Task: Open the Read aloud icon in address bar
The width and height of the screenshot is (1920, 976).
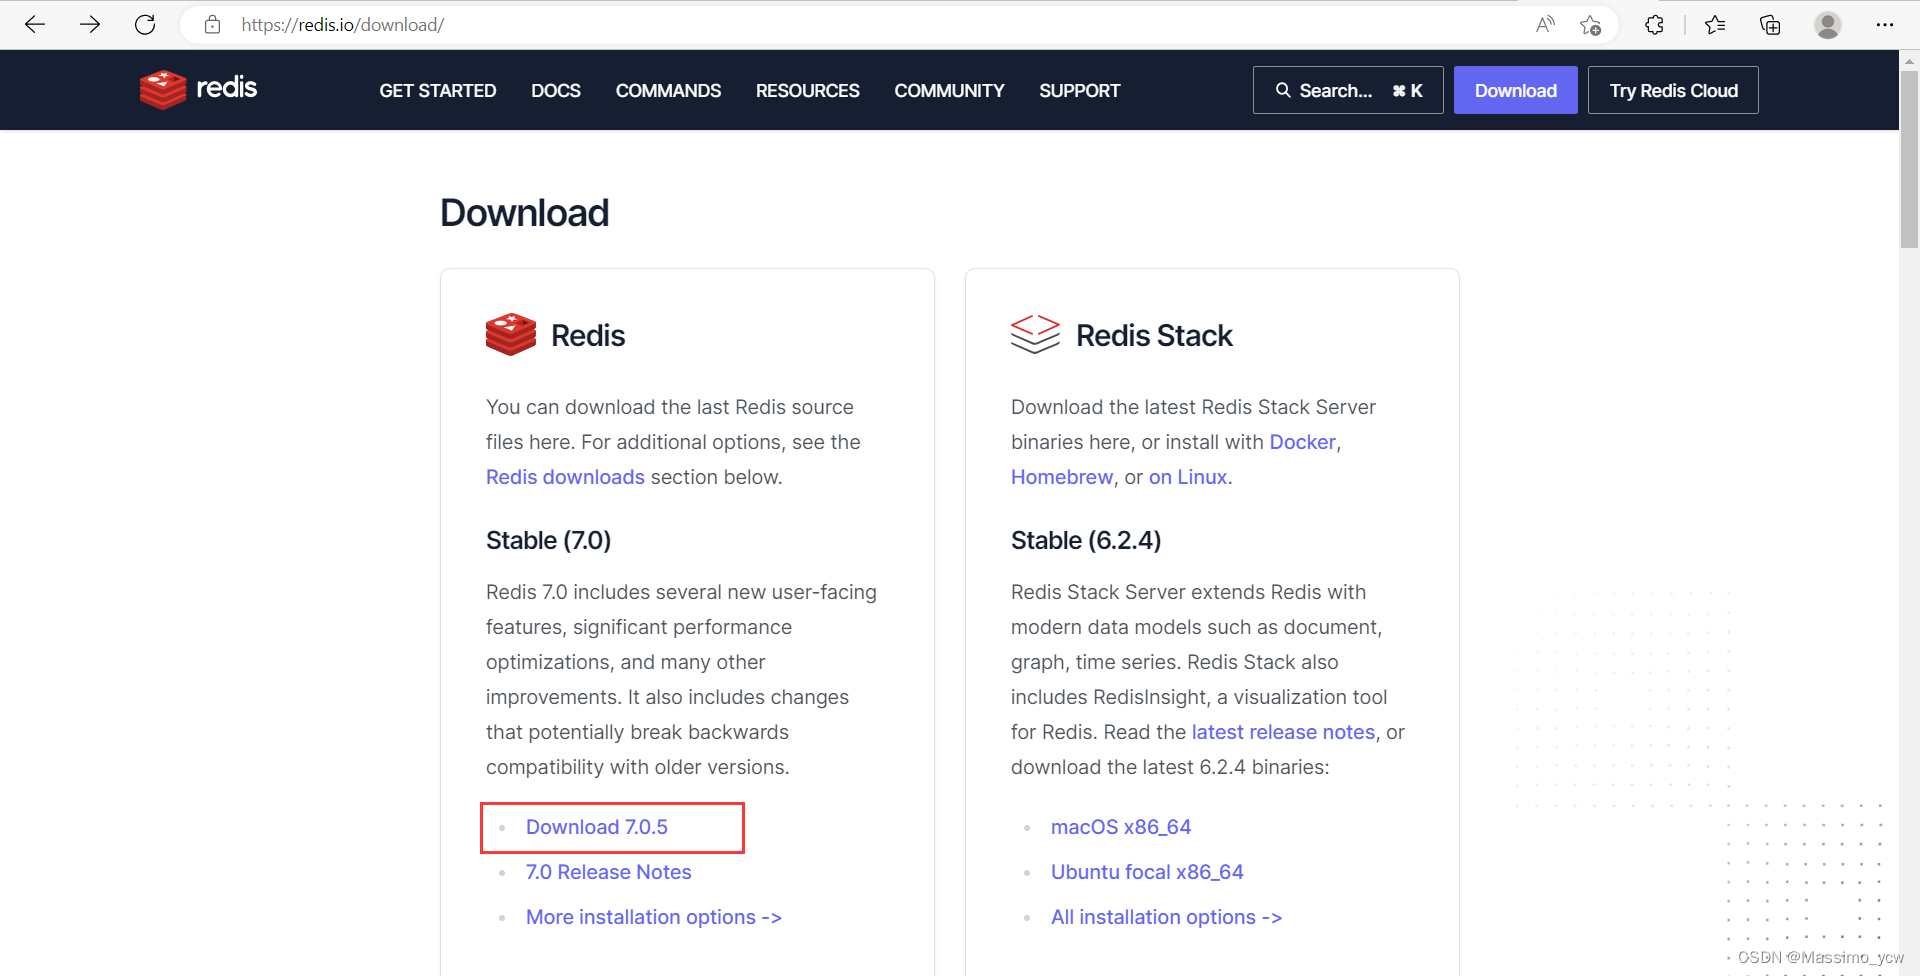Action: click(1545, 25)
